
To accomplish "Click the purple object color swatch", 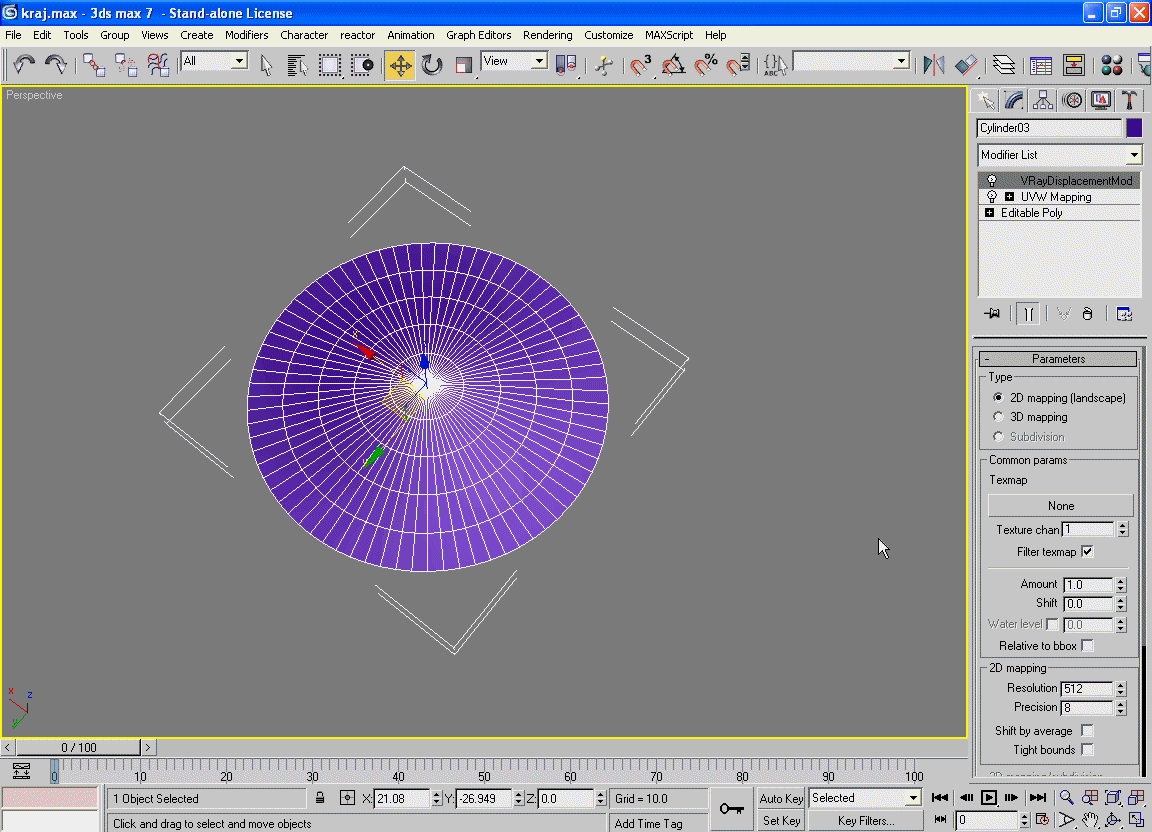I will (x=1134, y=128).
